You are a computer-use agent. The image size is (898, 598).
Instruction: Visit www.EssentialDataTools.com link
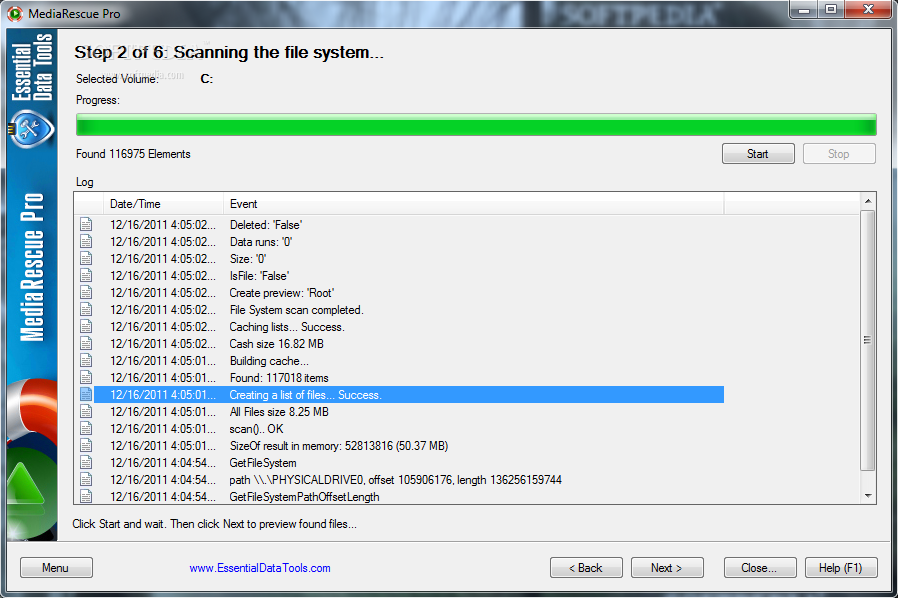(260, 568)
